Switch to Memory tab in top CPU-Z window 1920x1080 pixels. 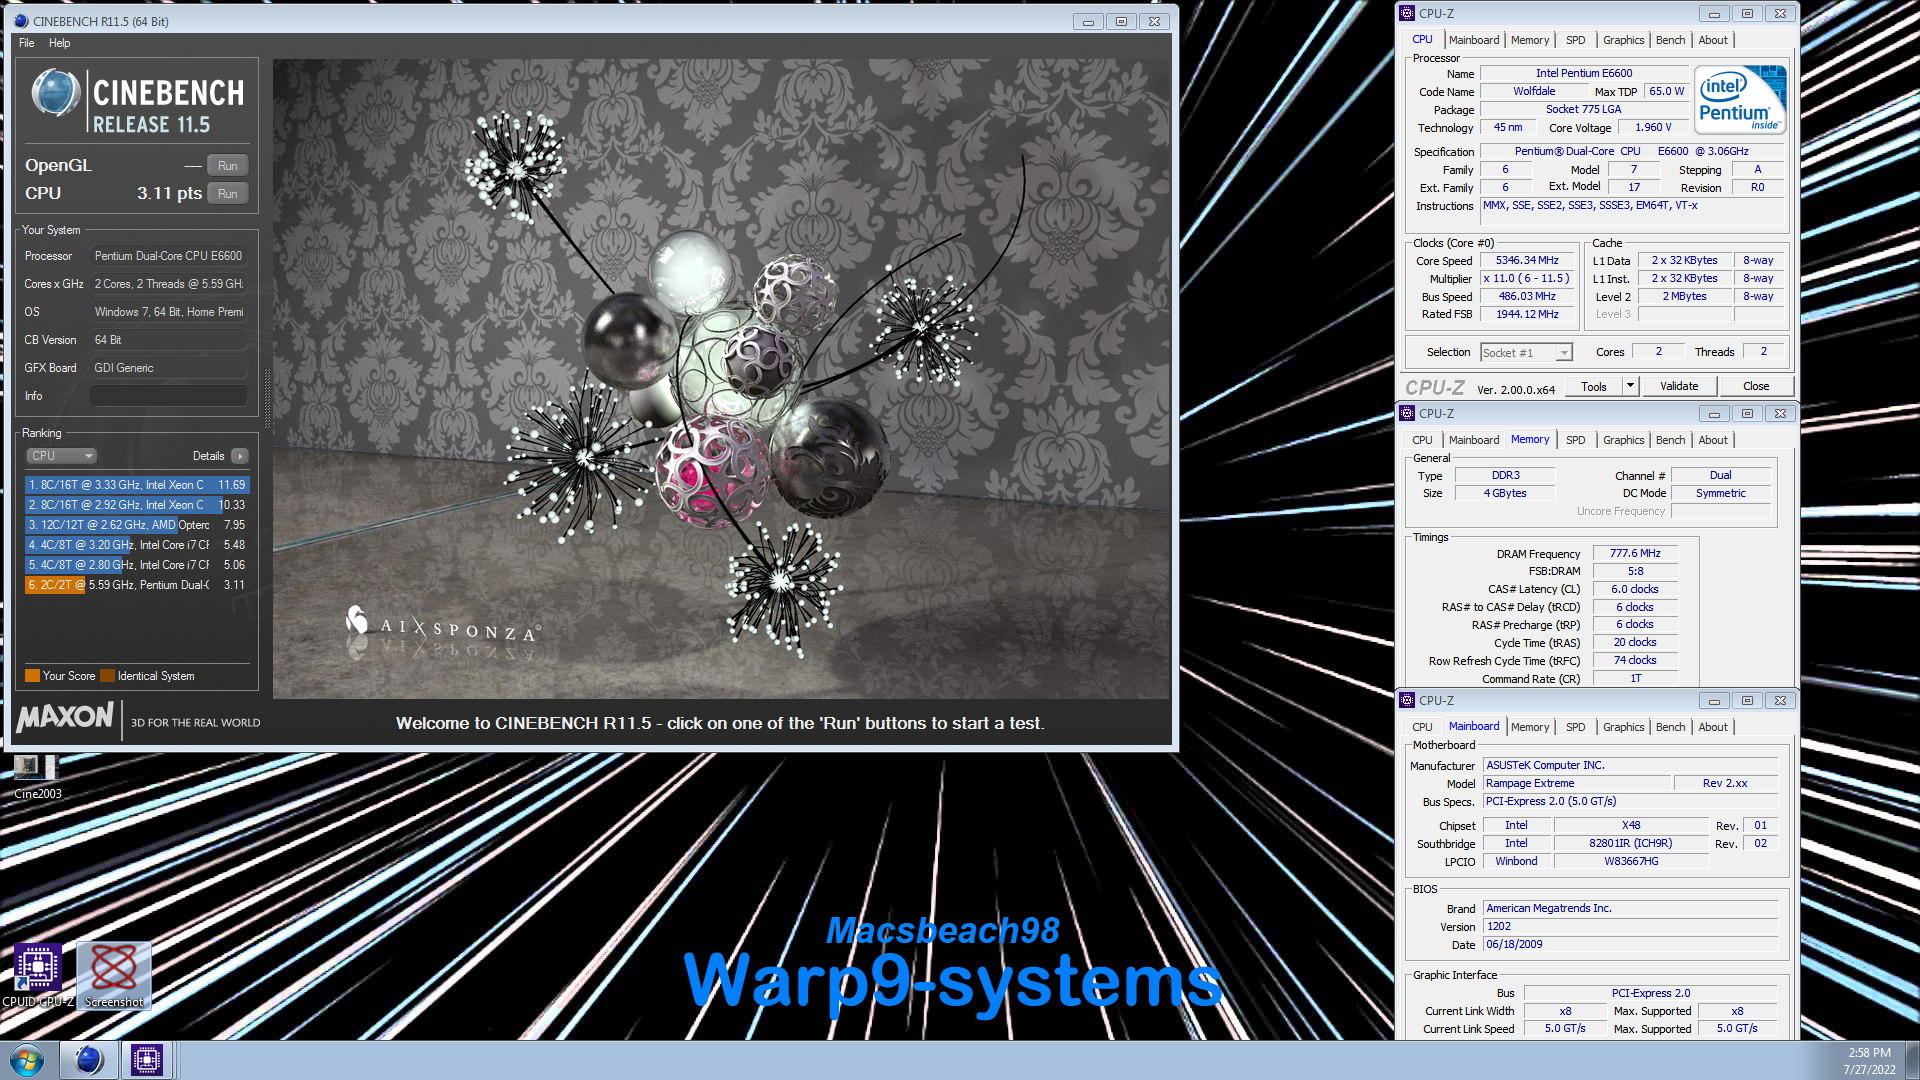click(x=1530, y=40)
